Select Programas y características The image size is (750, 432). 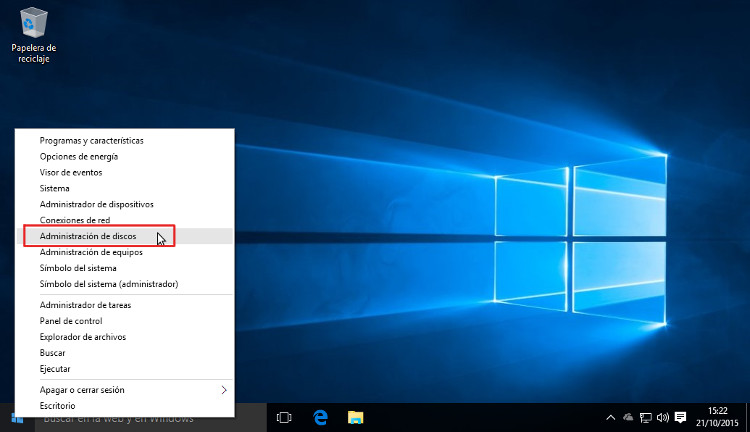click(x=124, y=141)
